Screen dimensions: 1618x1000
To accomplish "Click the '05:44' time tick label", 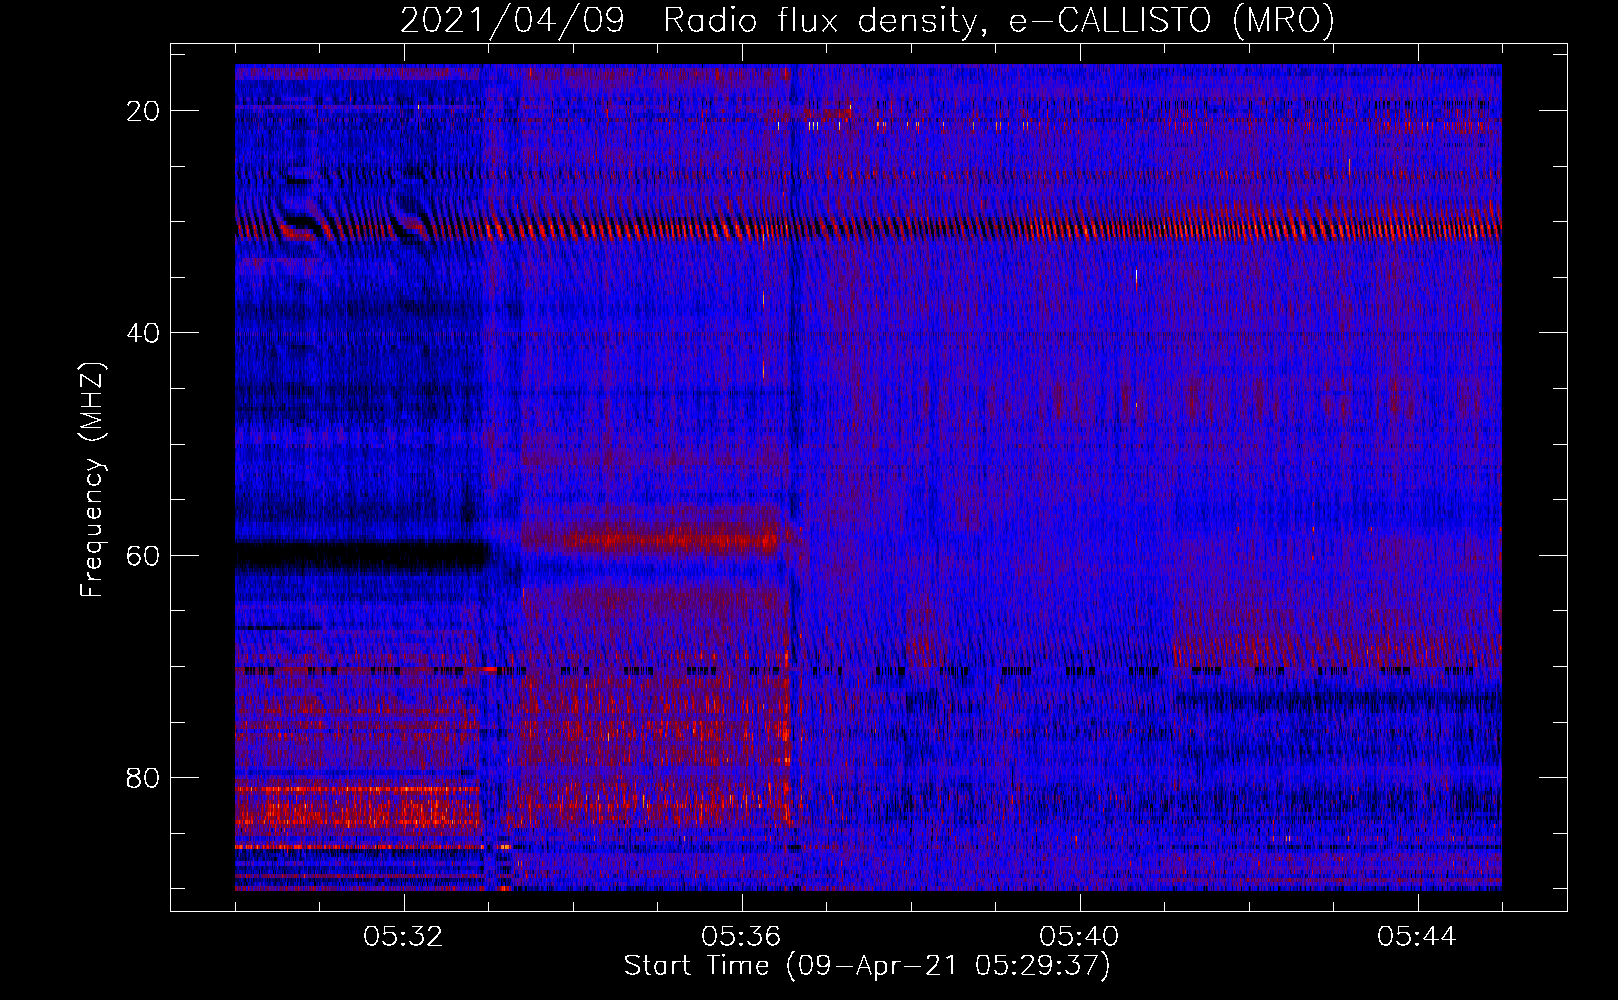I will click(1417, 937).
